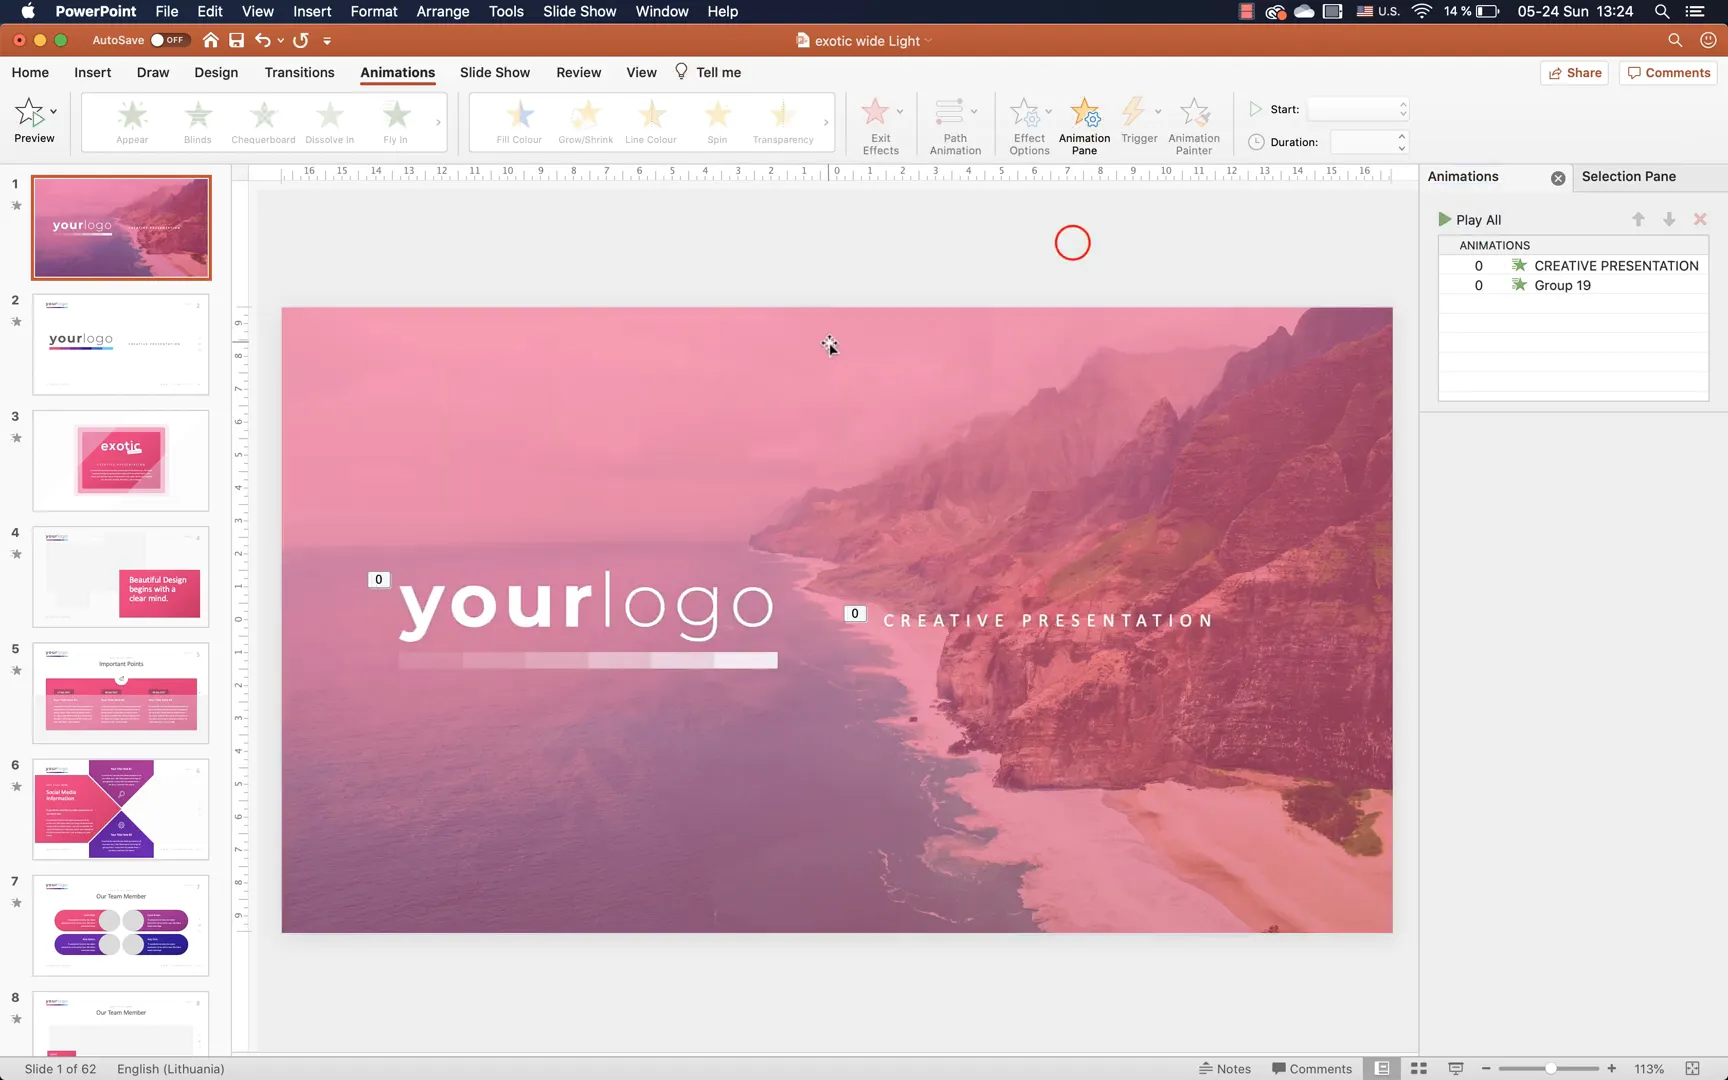This screenshot has height=1080, width=1728.
Task: Toggle Notes pane in status bar
Action: [1225, 1068]
